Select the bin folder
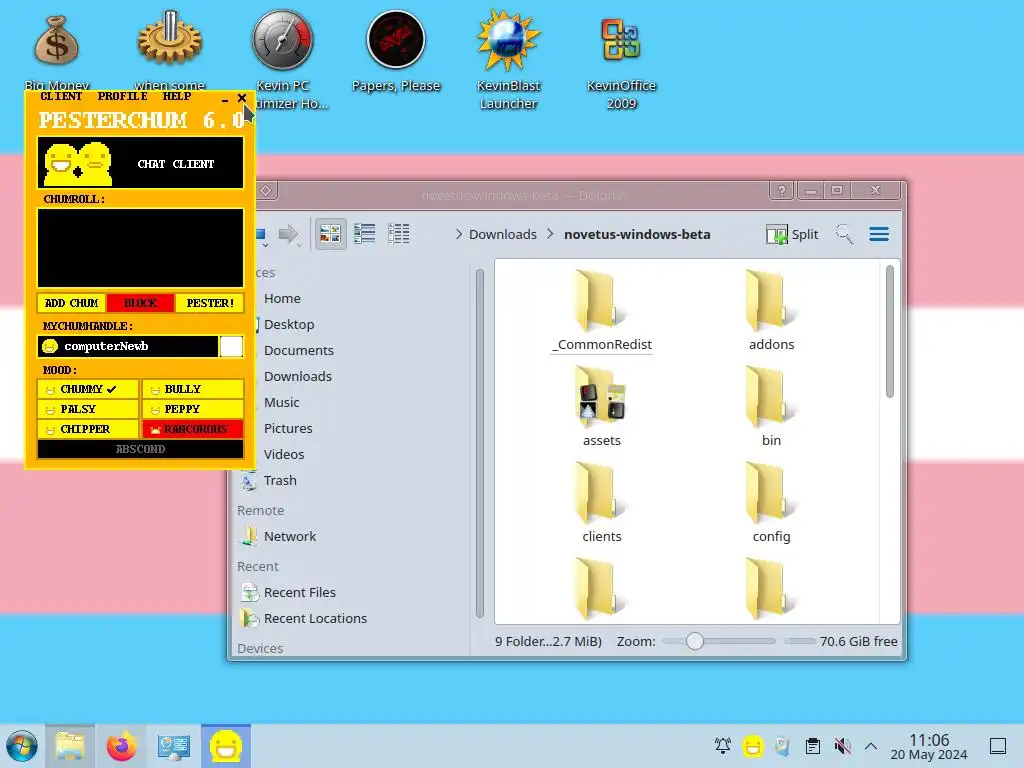 point(771,406)
